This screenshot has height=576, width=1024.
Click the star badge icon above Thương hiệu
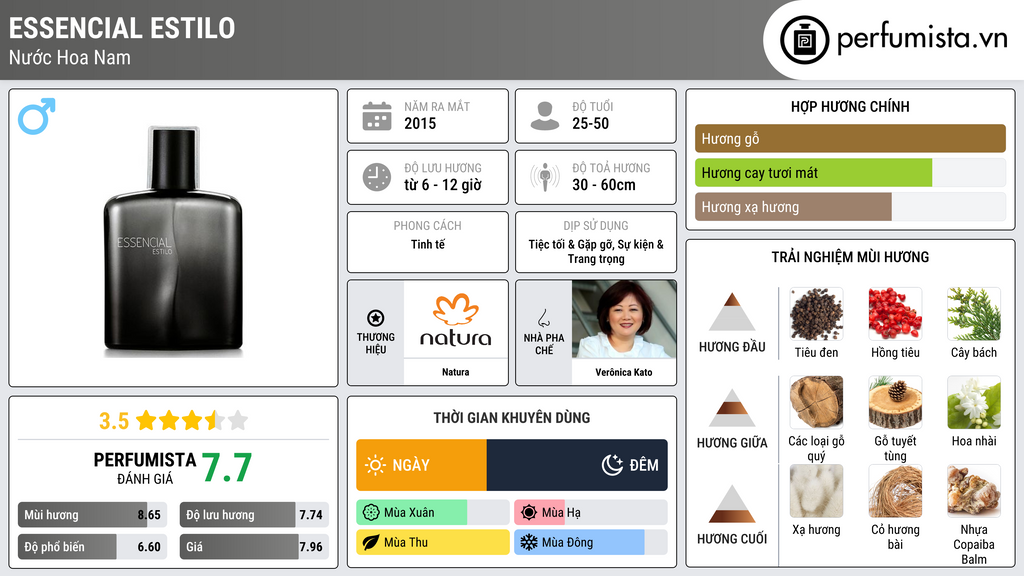tap(376, 318)
